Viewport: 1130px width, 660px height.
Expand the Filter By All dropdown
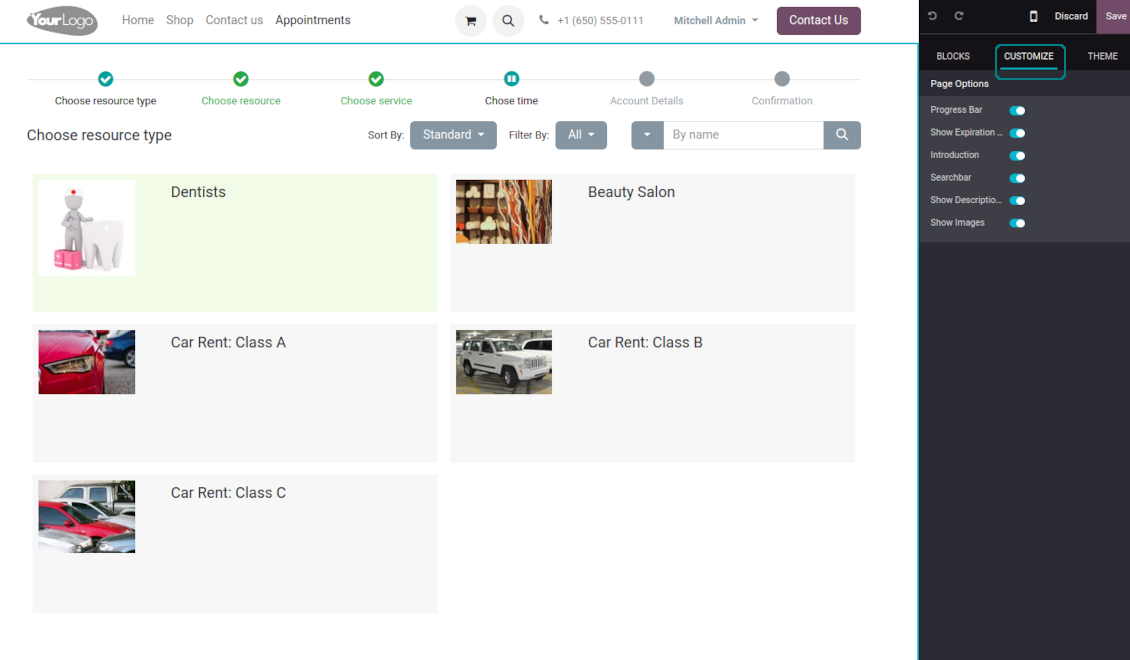[581, 135]
